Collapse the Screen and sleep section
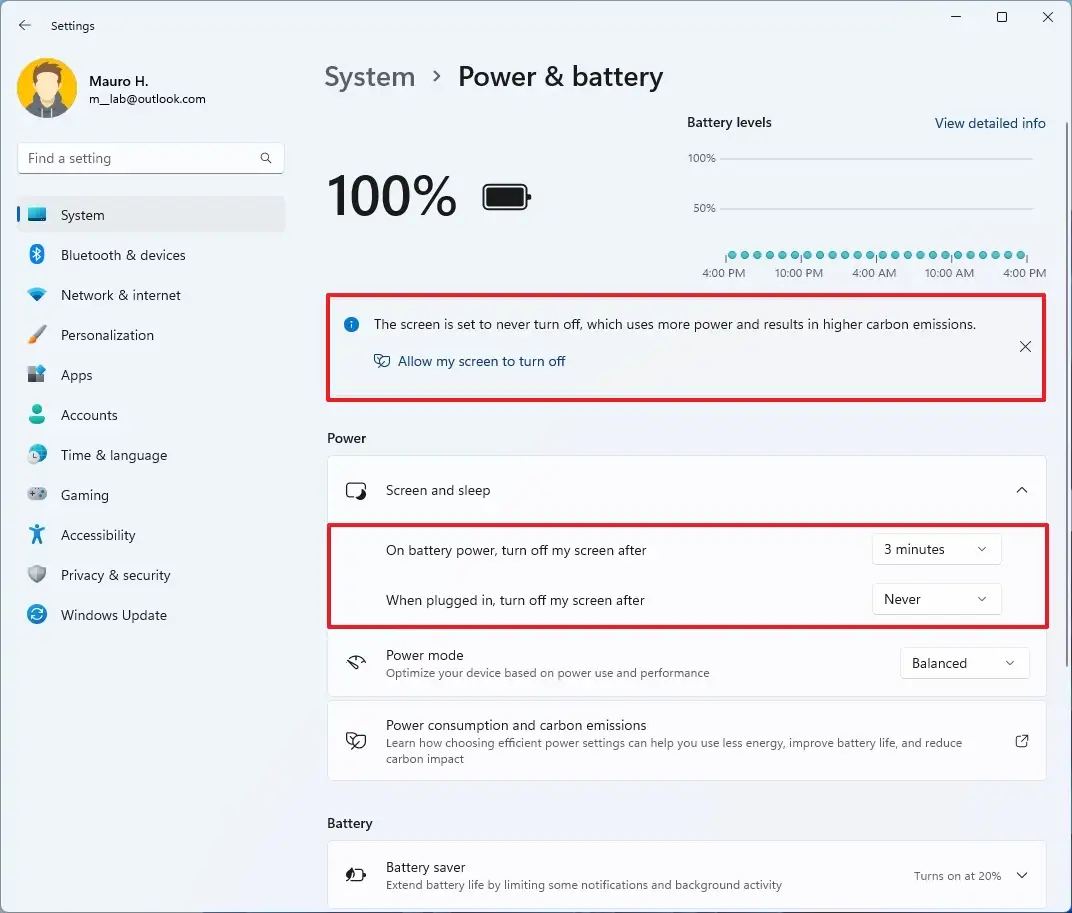The width and height of the screenshot is (1072, 913). point(1021,490)
